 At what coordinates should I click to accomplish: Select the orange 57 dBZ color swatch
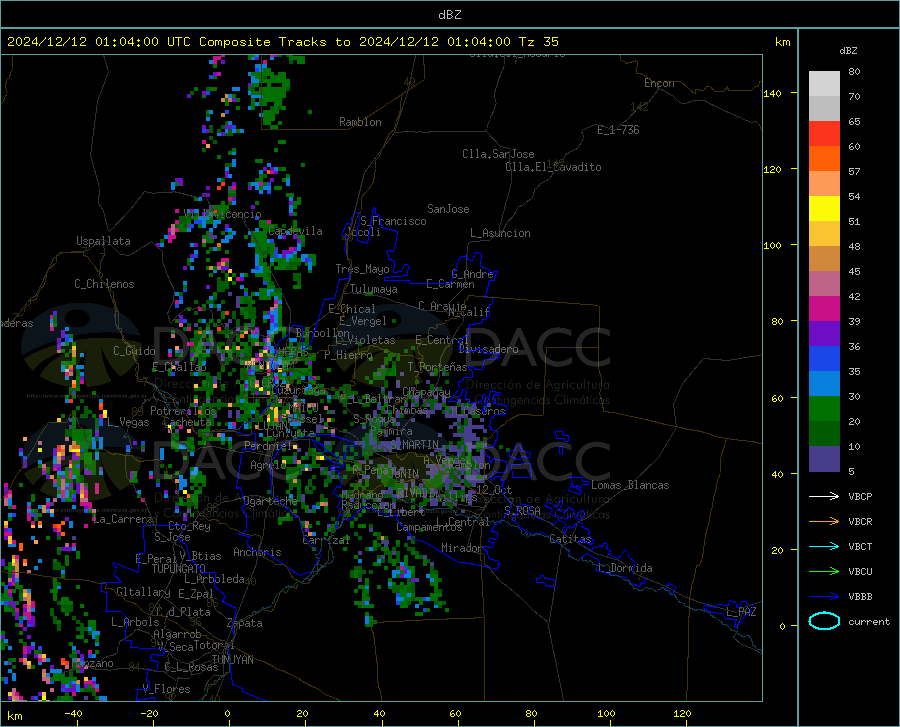pyautogui.click(x=824, y=159)
